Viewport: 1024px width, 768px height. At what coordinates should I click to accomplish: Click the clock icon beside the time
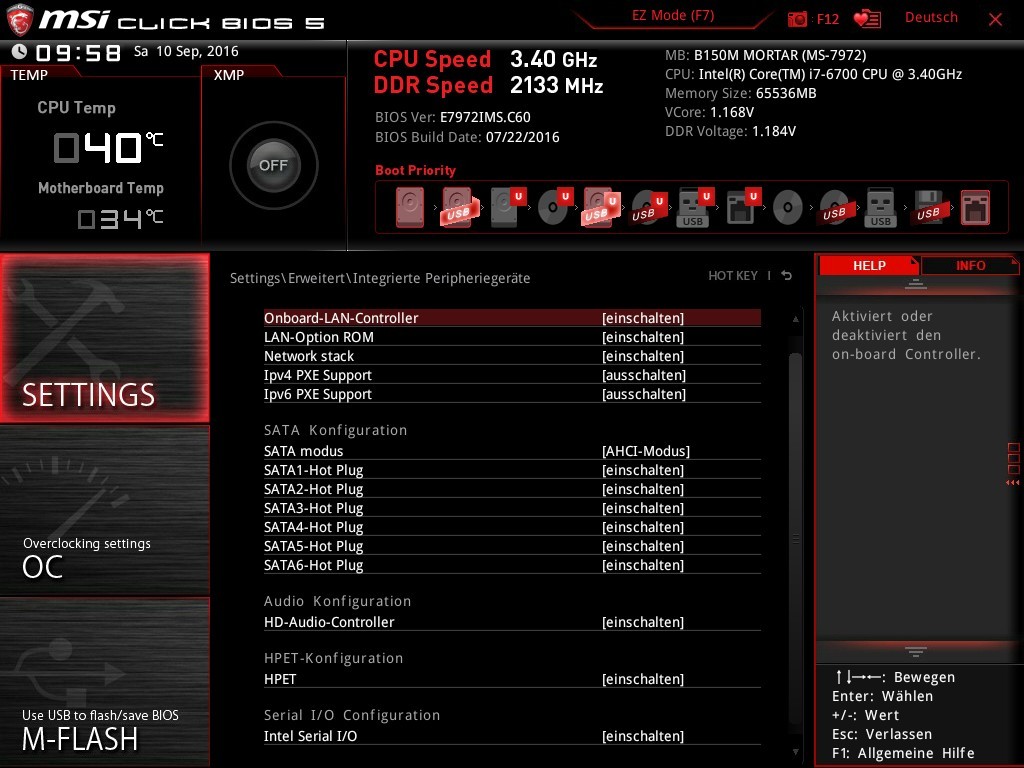tap(20, 52)
